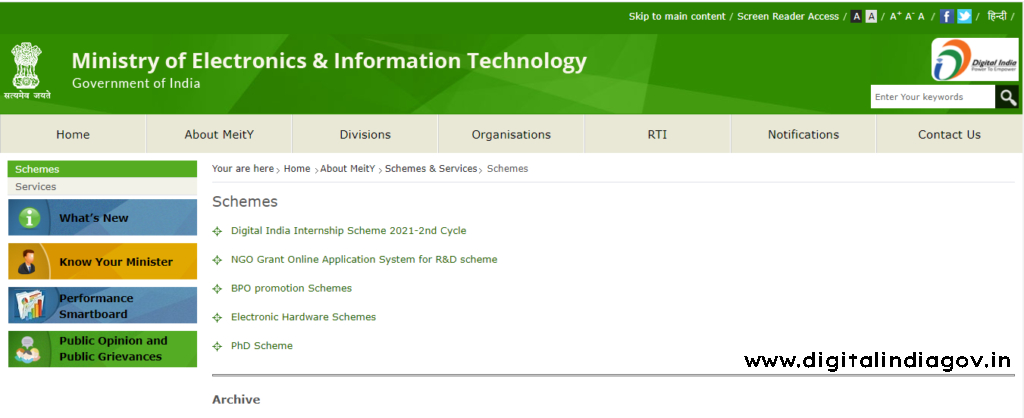Viewport: 1024px width, 418px height.
Task: Click the Archive heading
Action: [236, 399]
